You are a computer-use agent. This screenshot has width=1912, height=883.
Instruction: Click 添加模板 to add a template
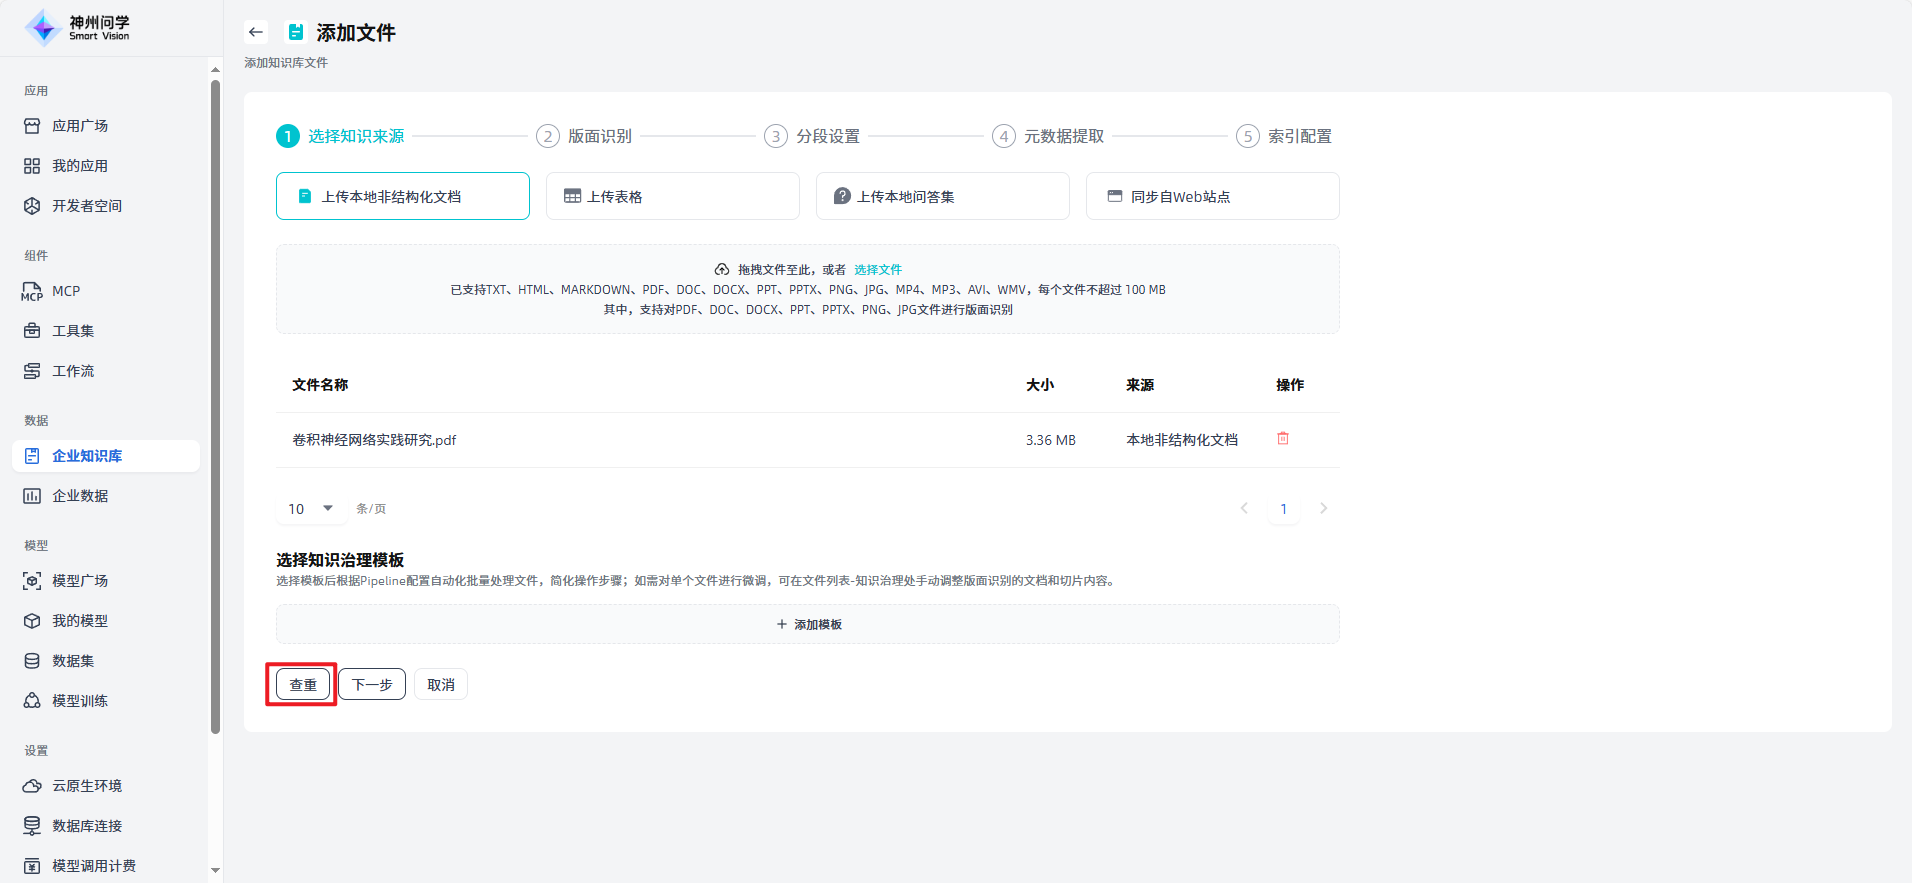tap(808, 624)
